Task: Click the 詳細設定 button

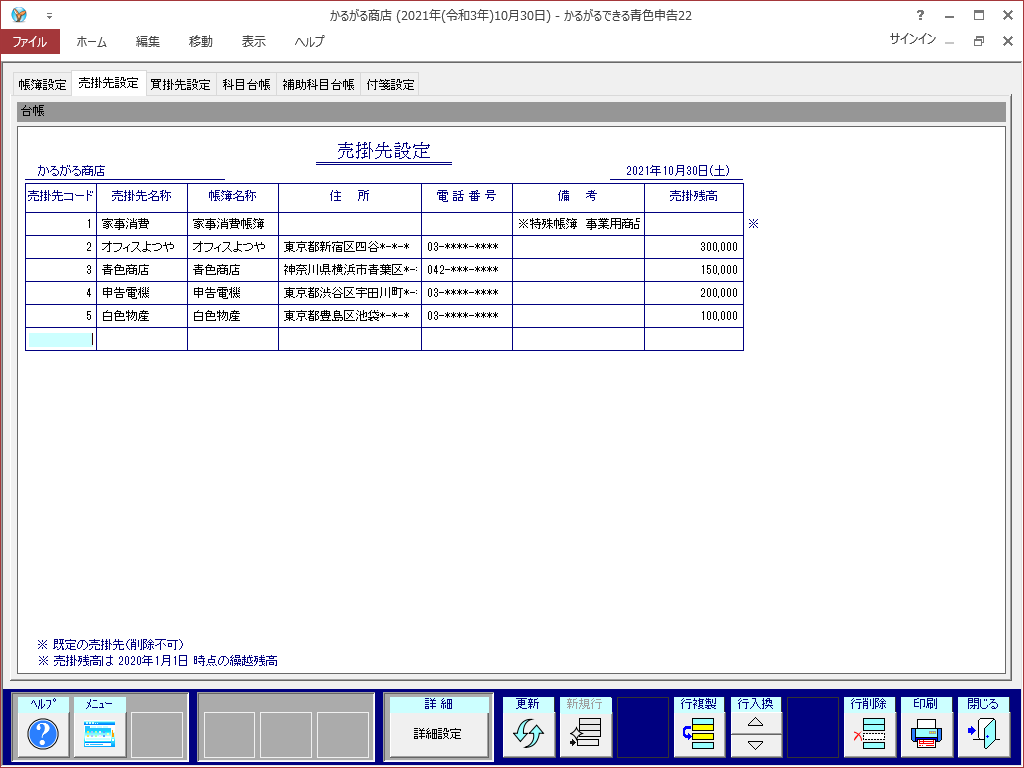Action: 438,733
